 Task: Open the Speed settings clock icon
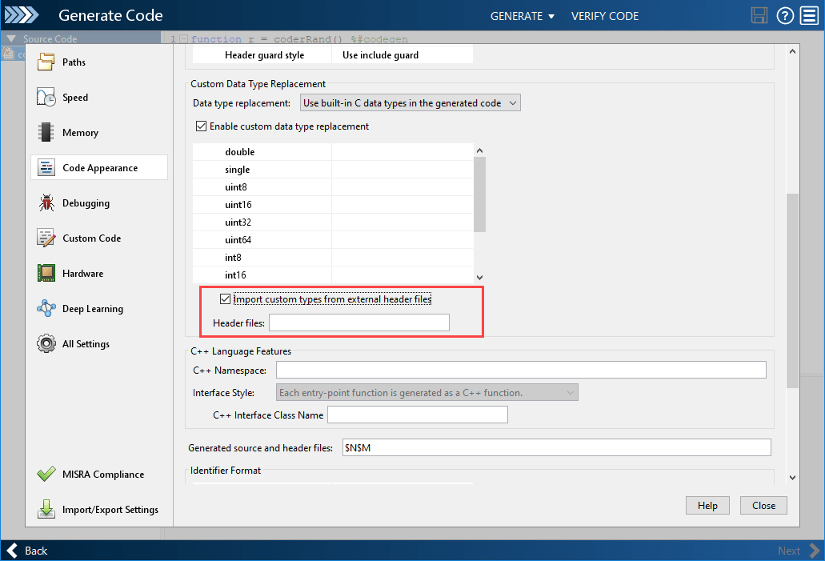[x=46, y=97]
